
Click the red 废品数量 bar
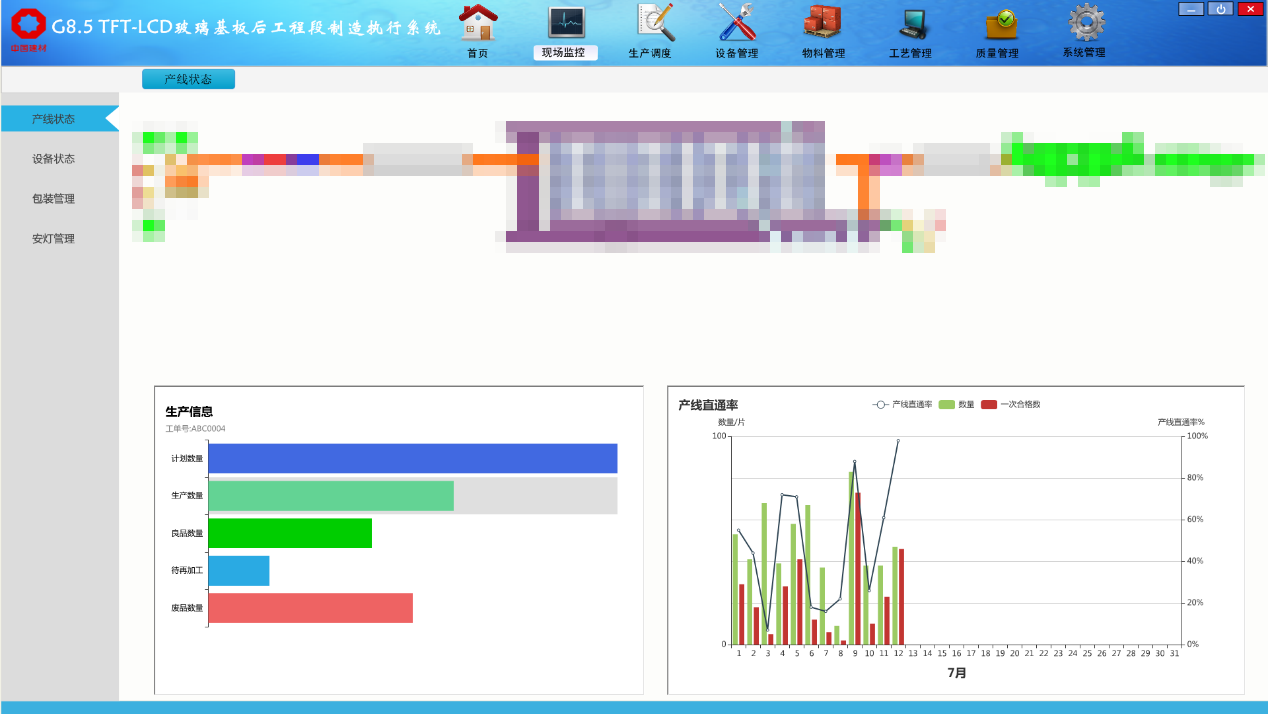[310, 608]
